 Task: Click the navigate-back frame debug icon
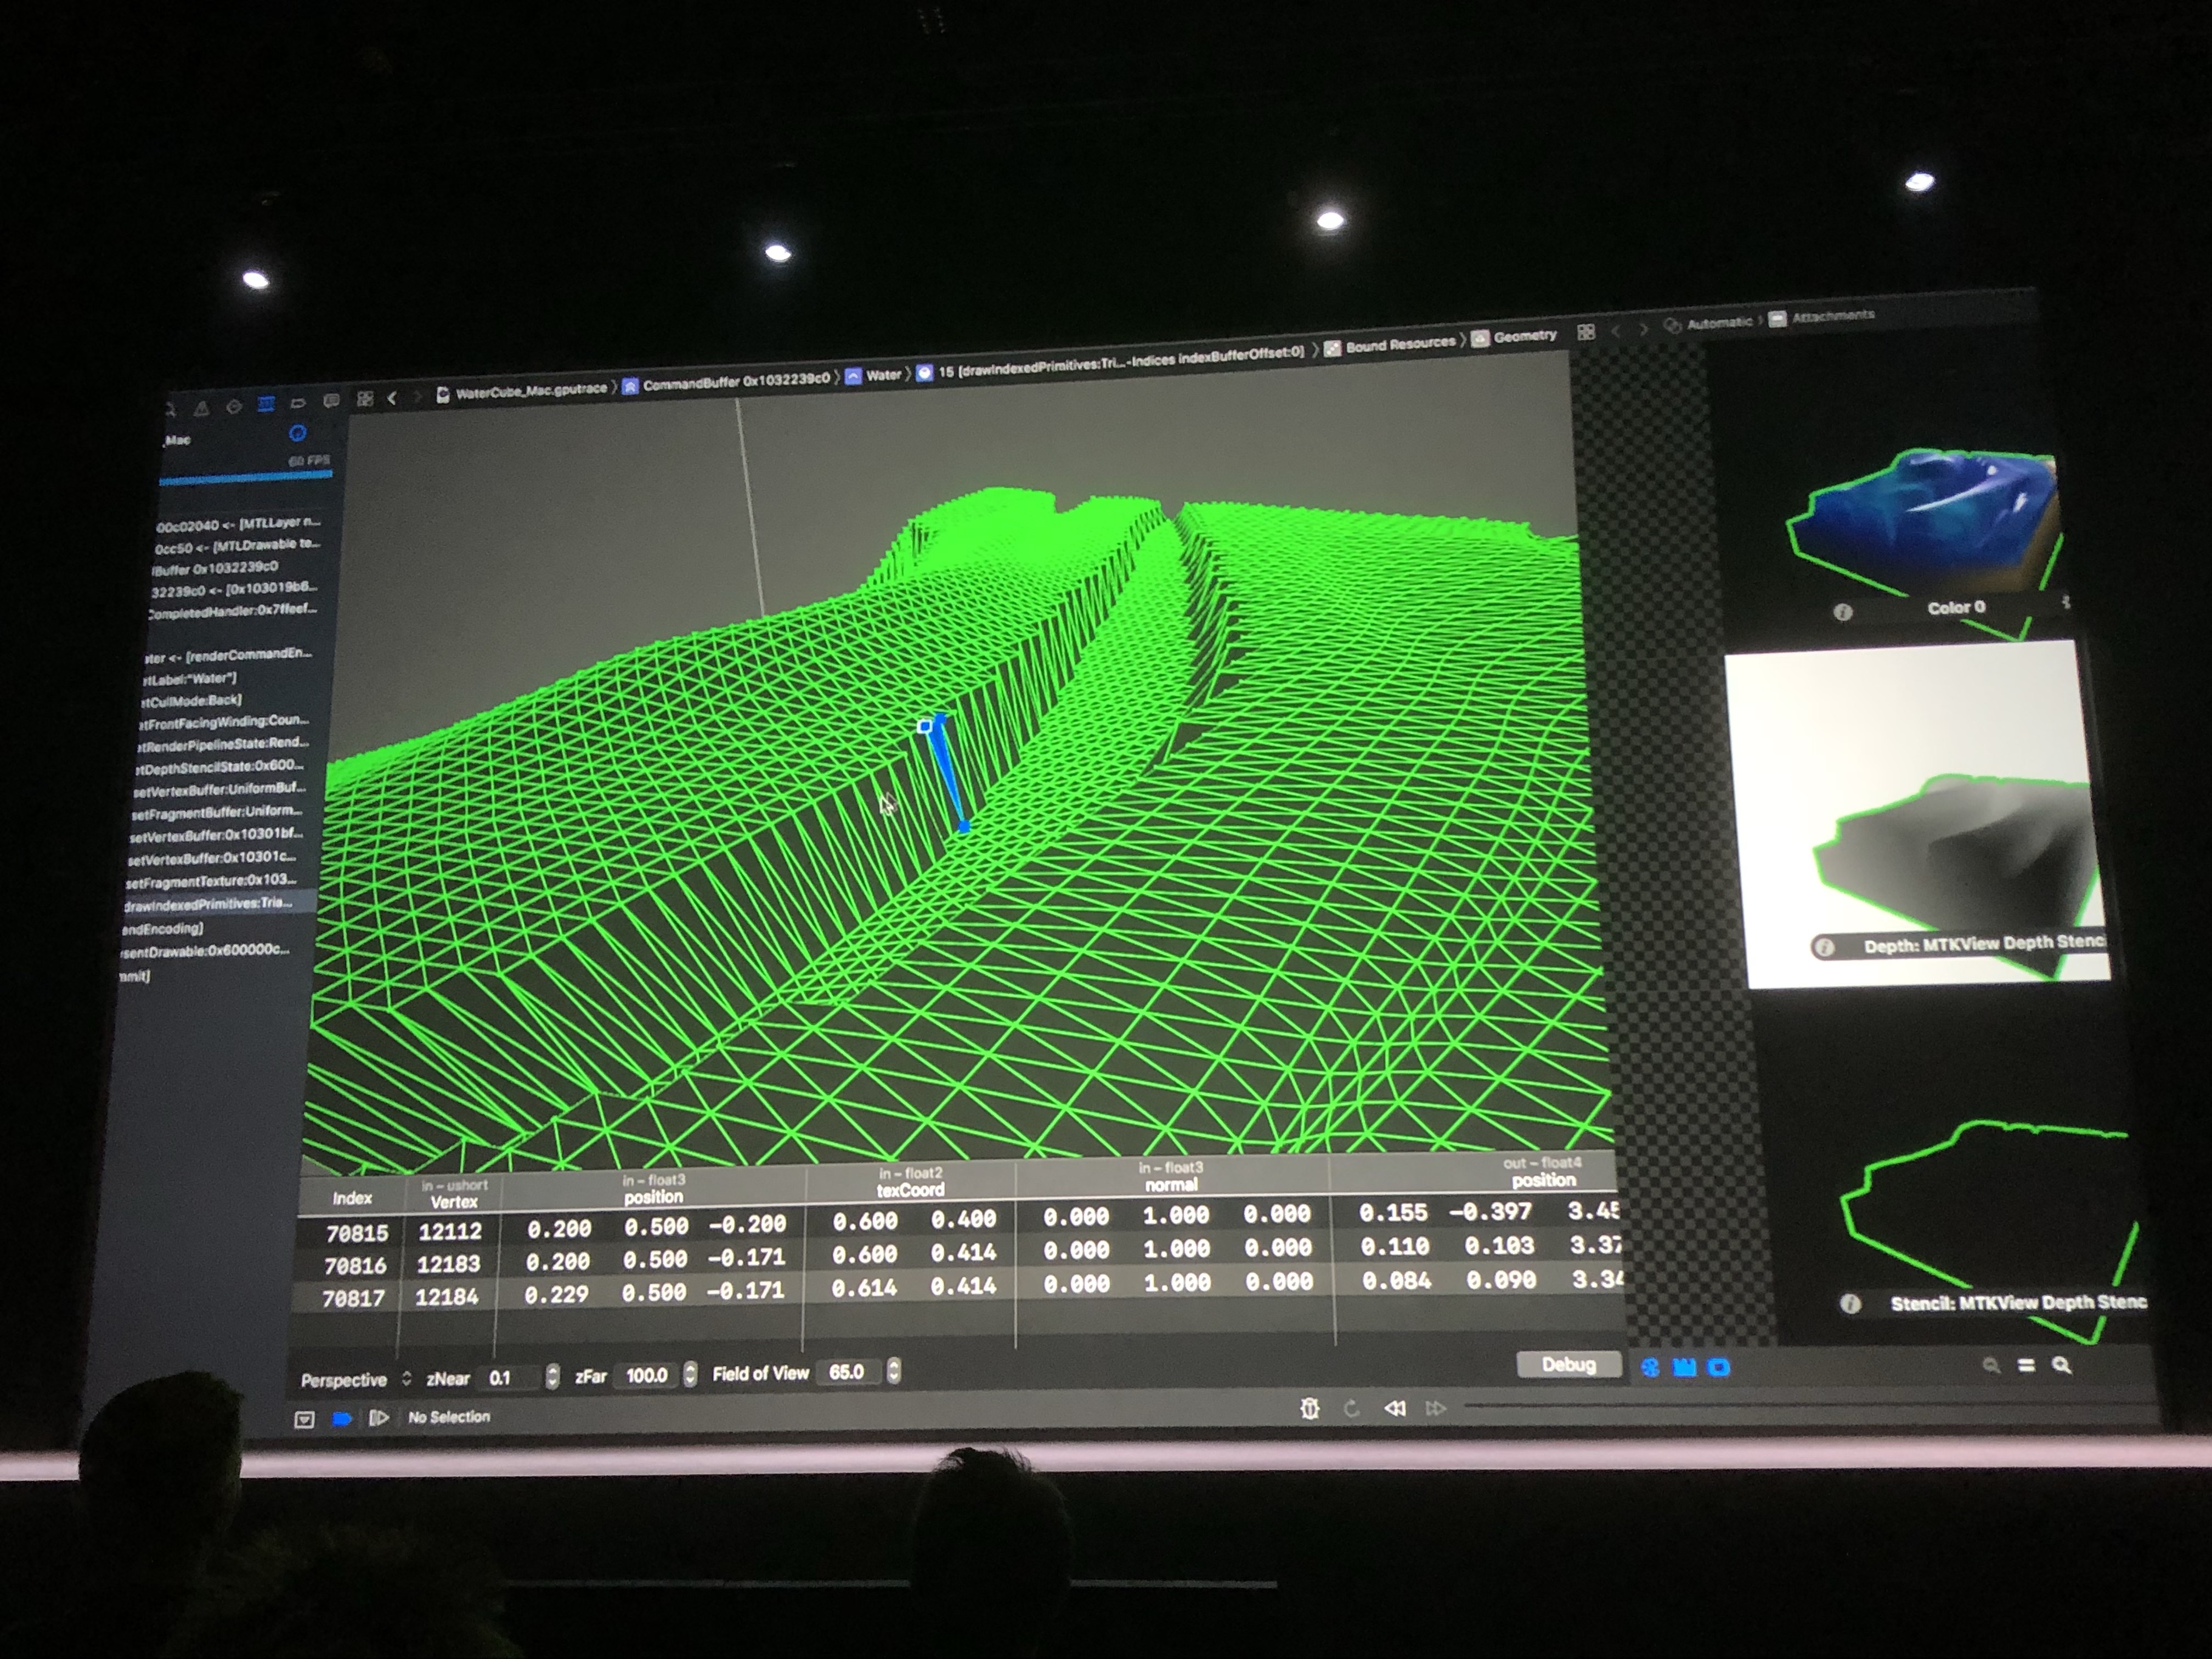1395,1408
